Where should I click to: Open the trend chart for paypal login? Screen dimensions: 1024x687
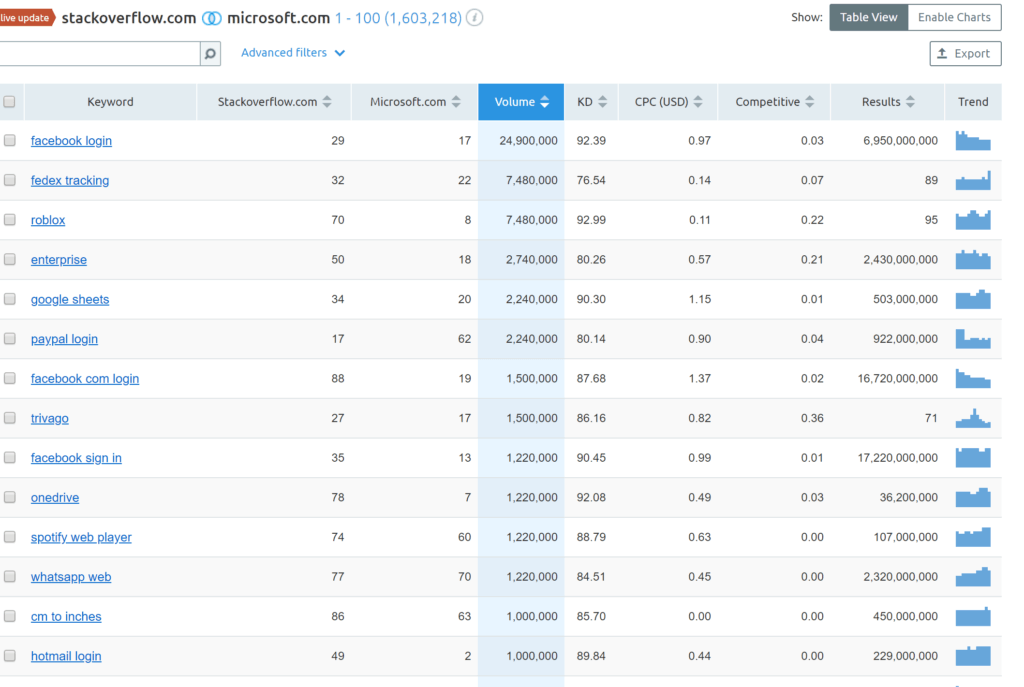[x=973, y=339]
